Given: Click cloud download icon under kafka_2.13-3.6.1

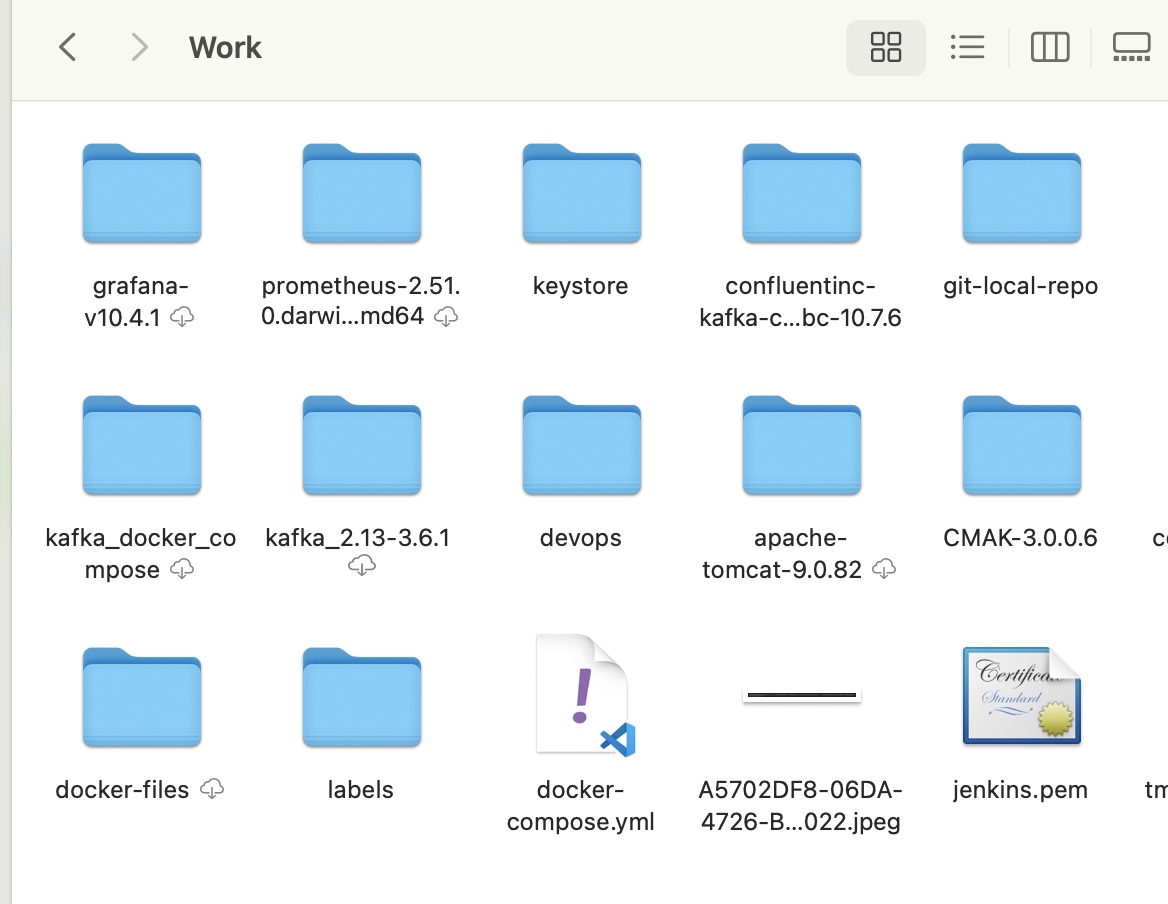Looking at the screenshot, I should click(x=362, y=566).
